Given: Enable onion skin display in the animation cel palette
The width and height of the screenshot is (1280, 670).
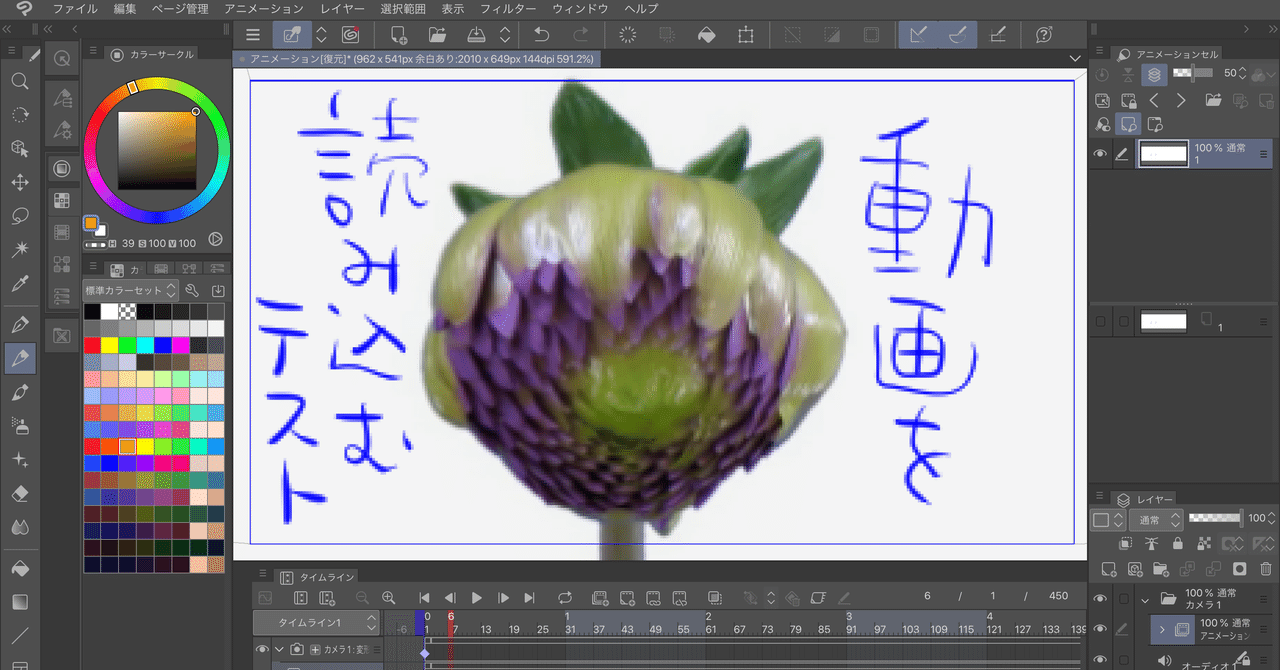Looking at the screenshot, I should pyautogui.click(x=1154, y=74).
